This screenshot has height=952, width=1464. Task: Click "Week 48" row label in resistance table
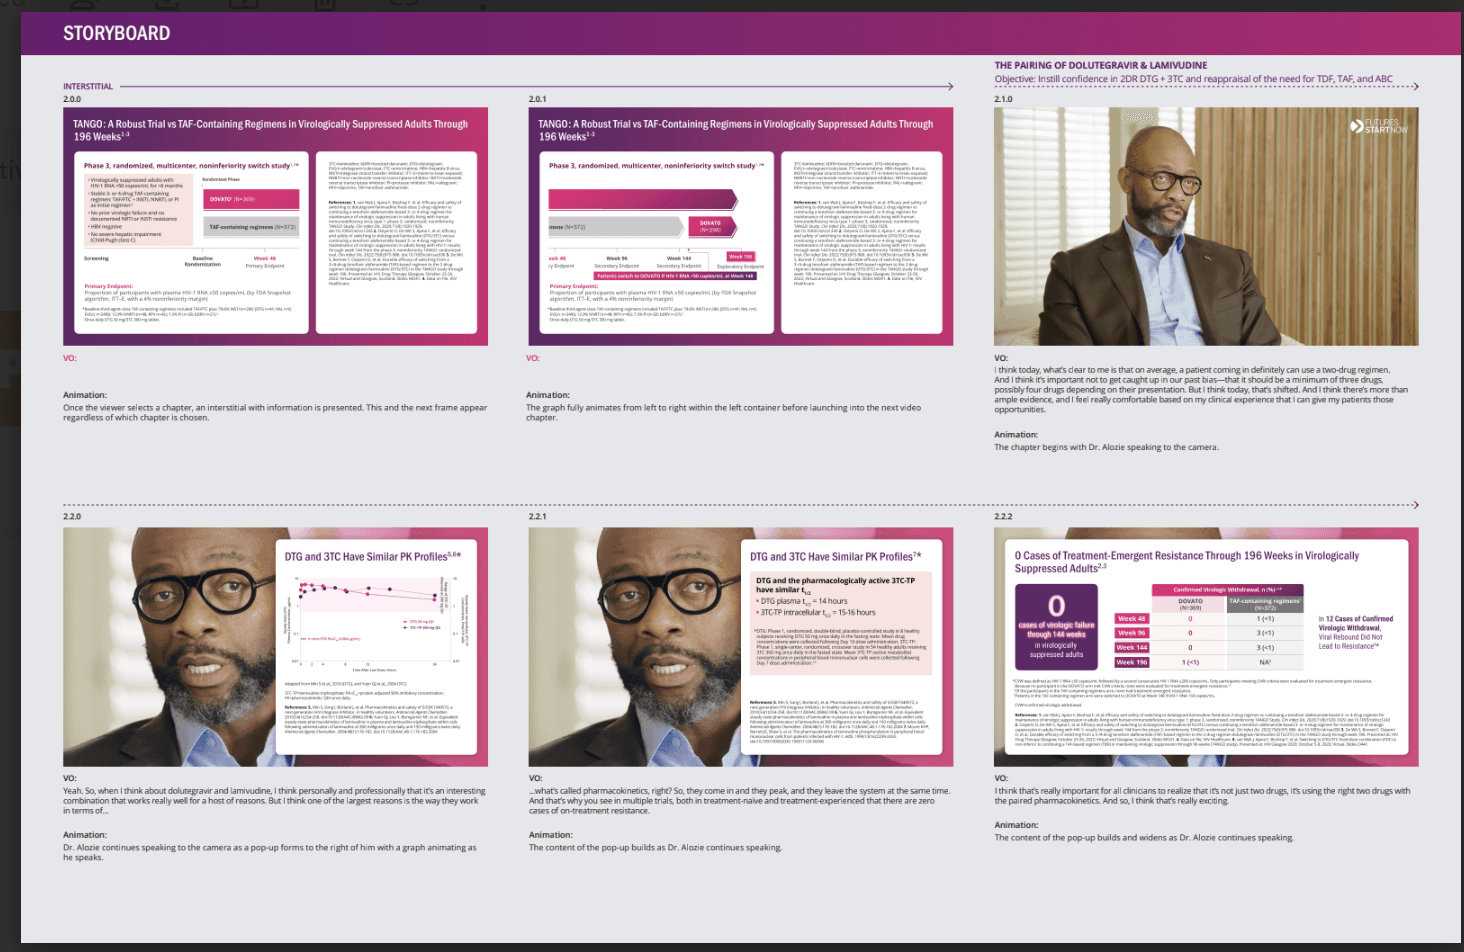(x=1132, y=619)
